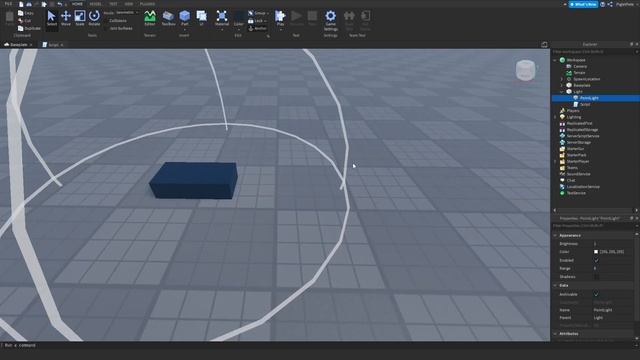Open the Group dropdown arrow
The width and height of the screenshot is (640, 360).
(x=267, y=13)
